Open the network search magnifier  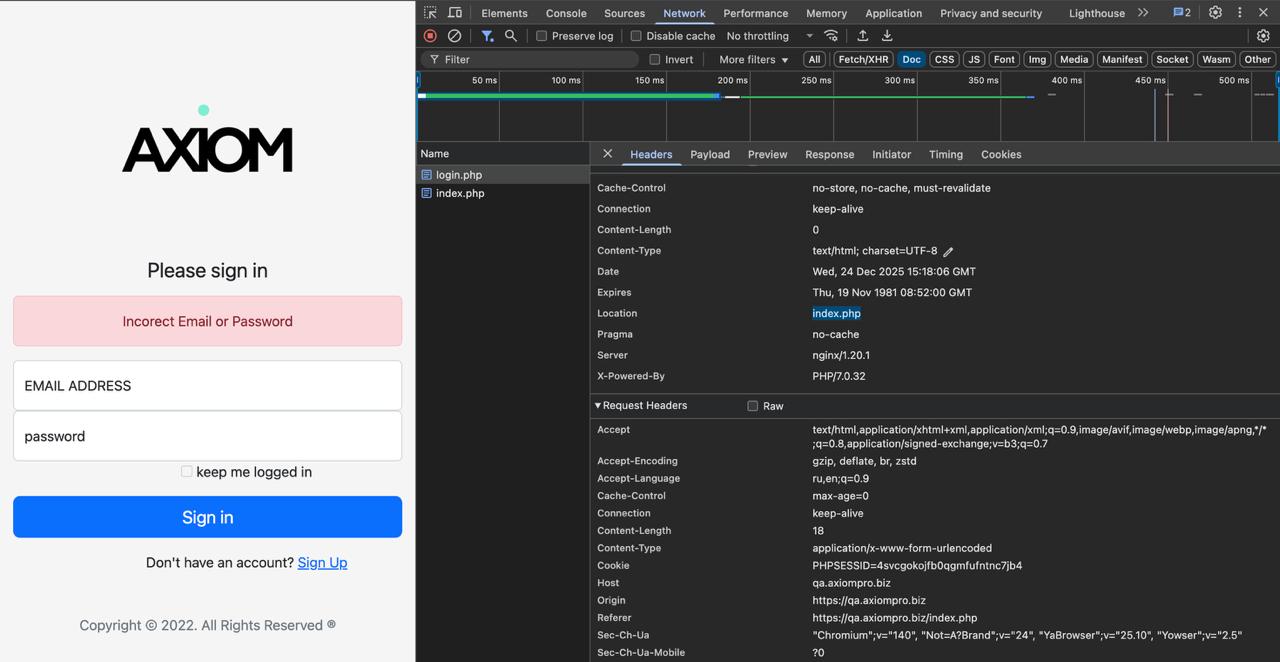tap(511, 36)
